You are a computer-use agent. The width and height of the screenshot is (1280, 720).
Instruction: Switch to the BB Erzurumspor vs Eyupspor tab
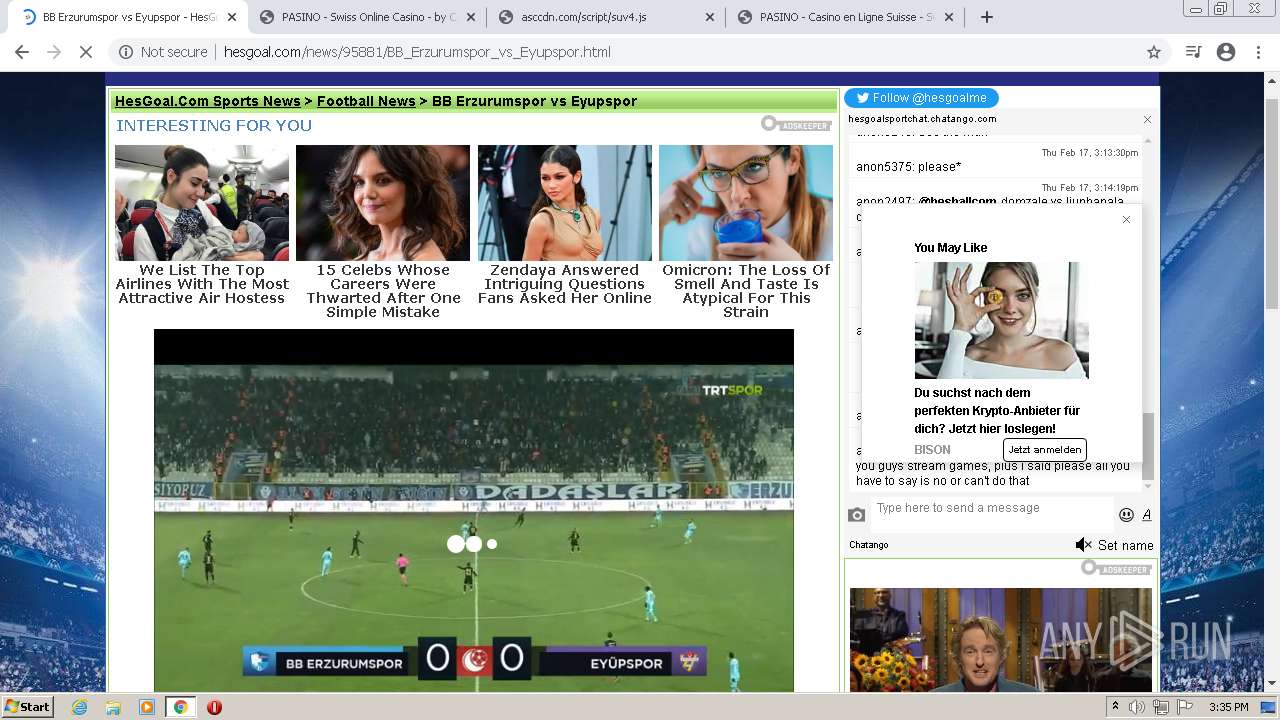pyautogui.click(x=129, y=17)
